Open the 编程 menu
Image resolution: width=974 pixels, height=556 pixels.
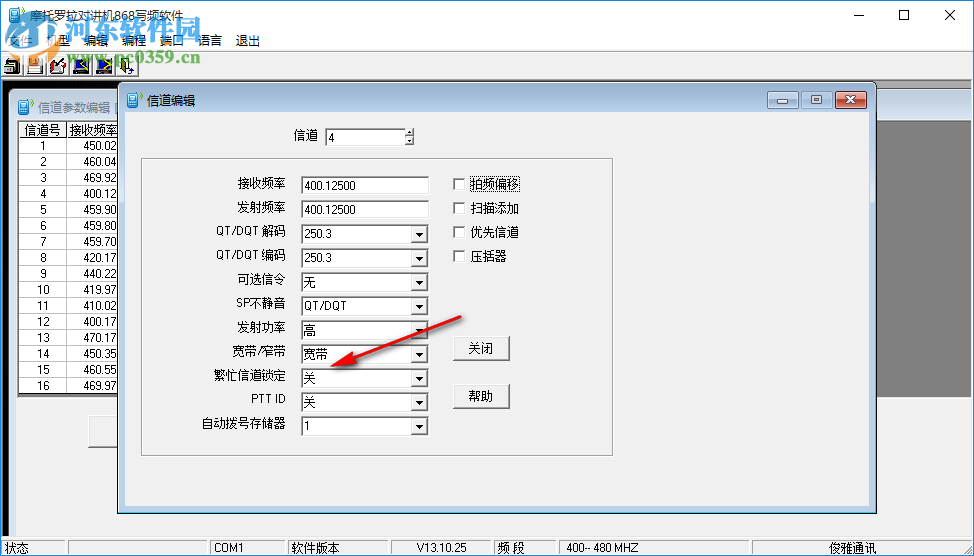[134, 41]
